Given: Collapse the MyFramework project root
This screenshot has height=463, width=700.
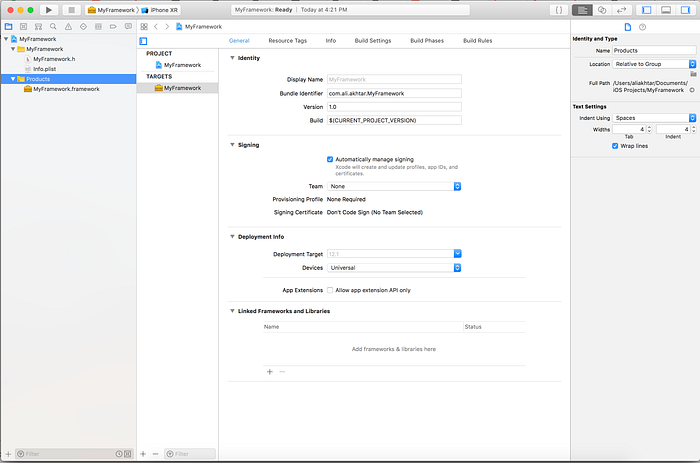Looking at the screenshot, I should [x=6, y=39].
